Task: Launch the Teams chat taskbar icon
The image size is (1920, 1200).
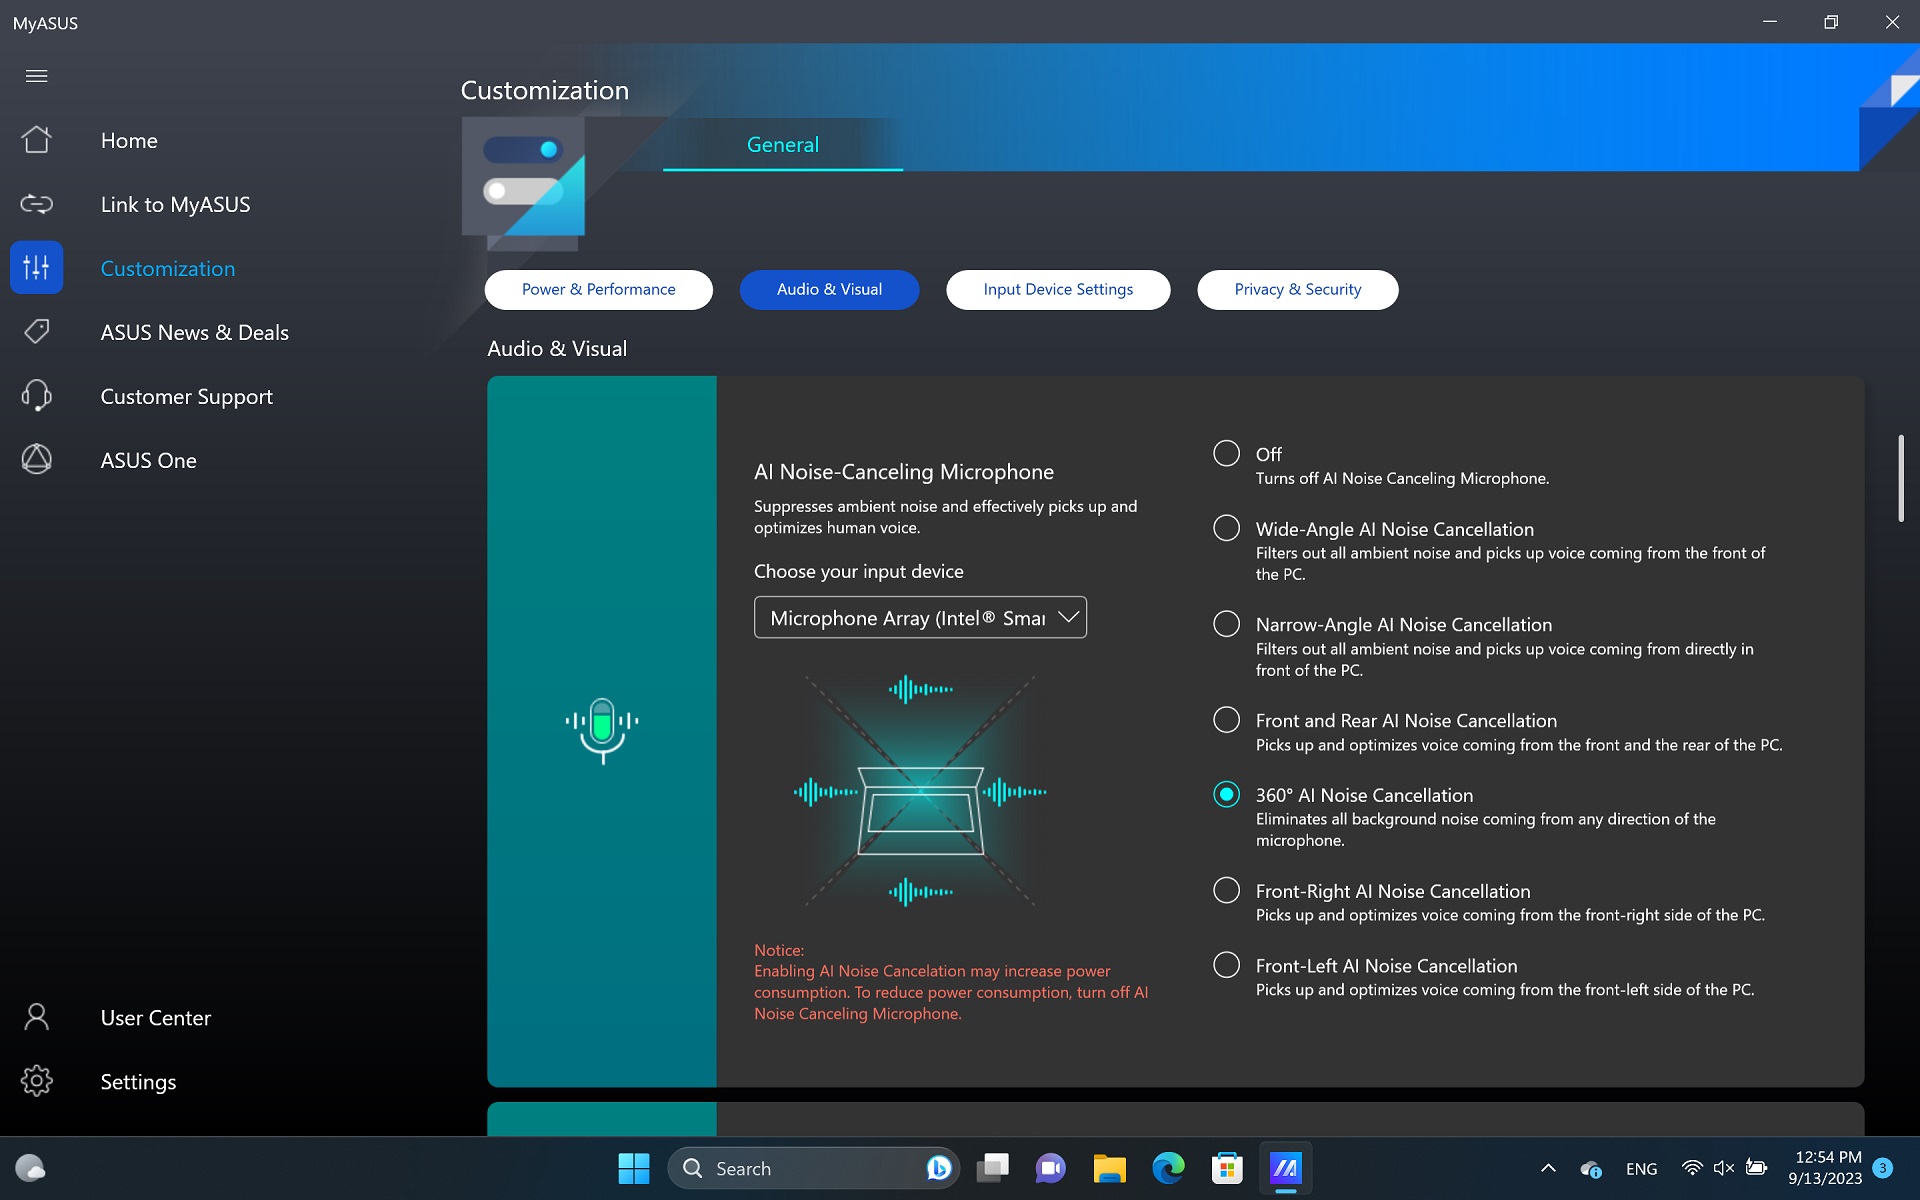Action: pos(1050,1168)
